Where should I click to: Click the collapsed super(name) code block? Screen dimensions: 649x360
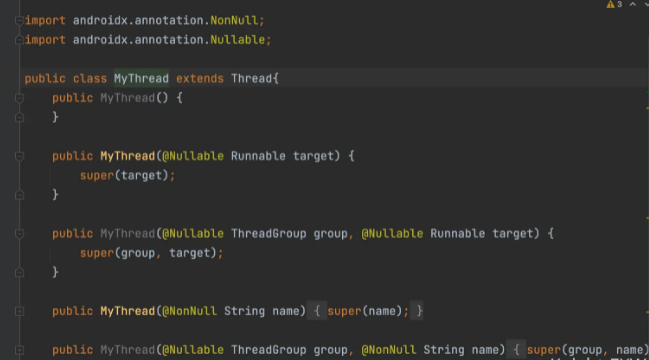click(x=365, y=311)
